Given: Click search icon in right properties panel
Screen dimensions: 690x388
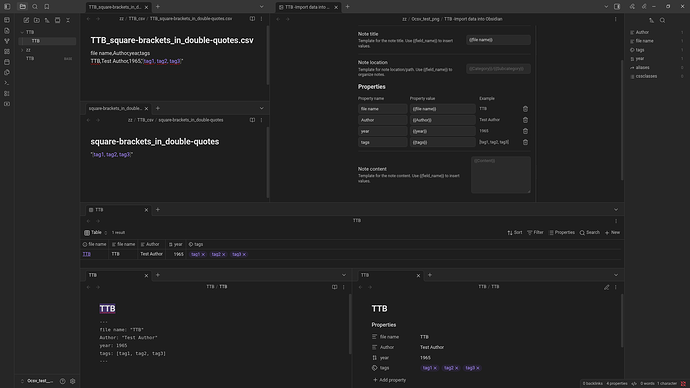Looking at the screenshot, I should point(662,20).
